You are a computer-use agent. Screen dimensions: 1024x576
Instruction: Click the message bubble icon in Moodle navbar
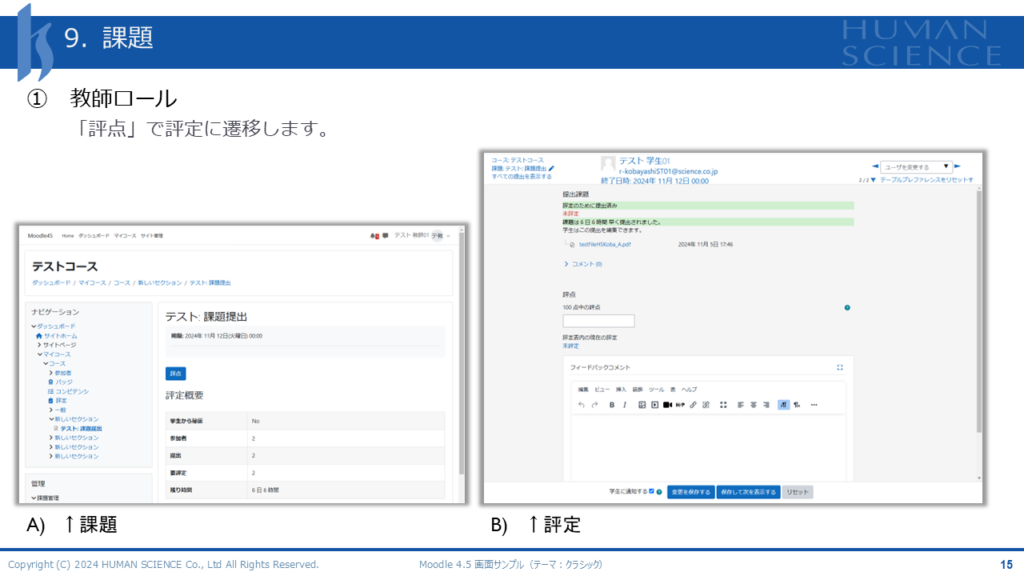tap(385, 236)
